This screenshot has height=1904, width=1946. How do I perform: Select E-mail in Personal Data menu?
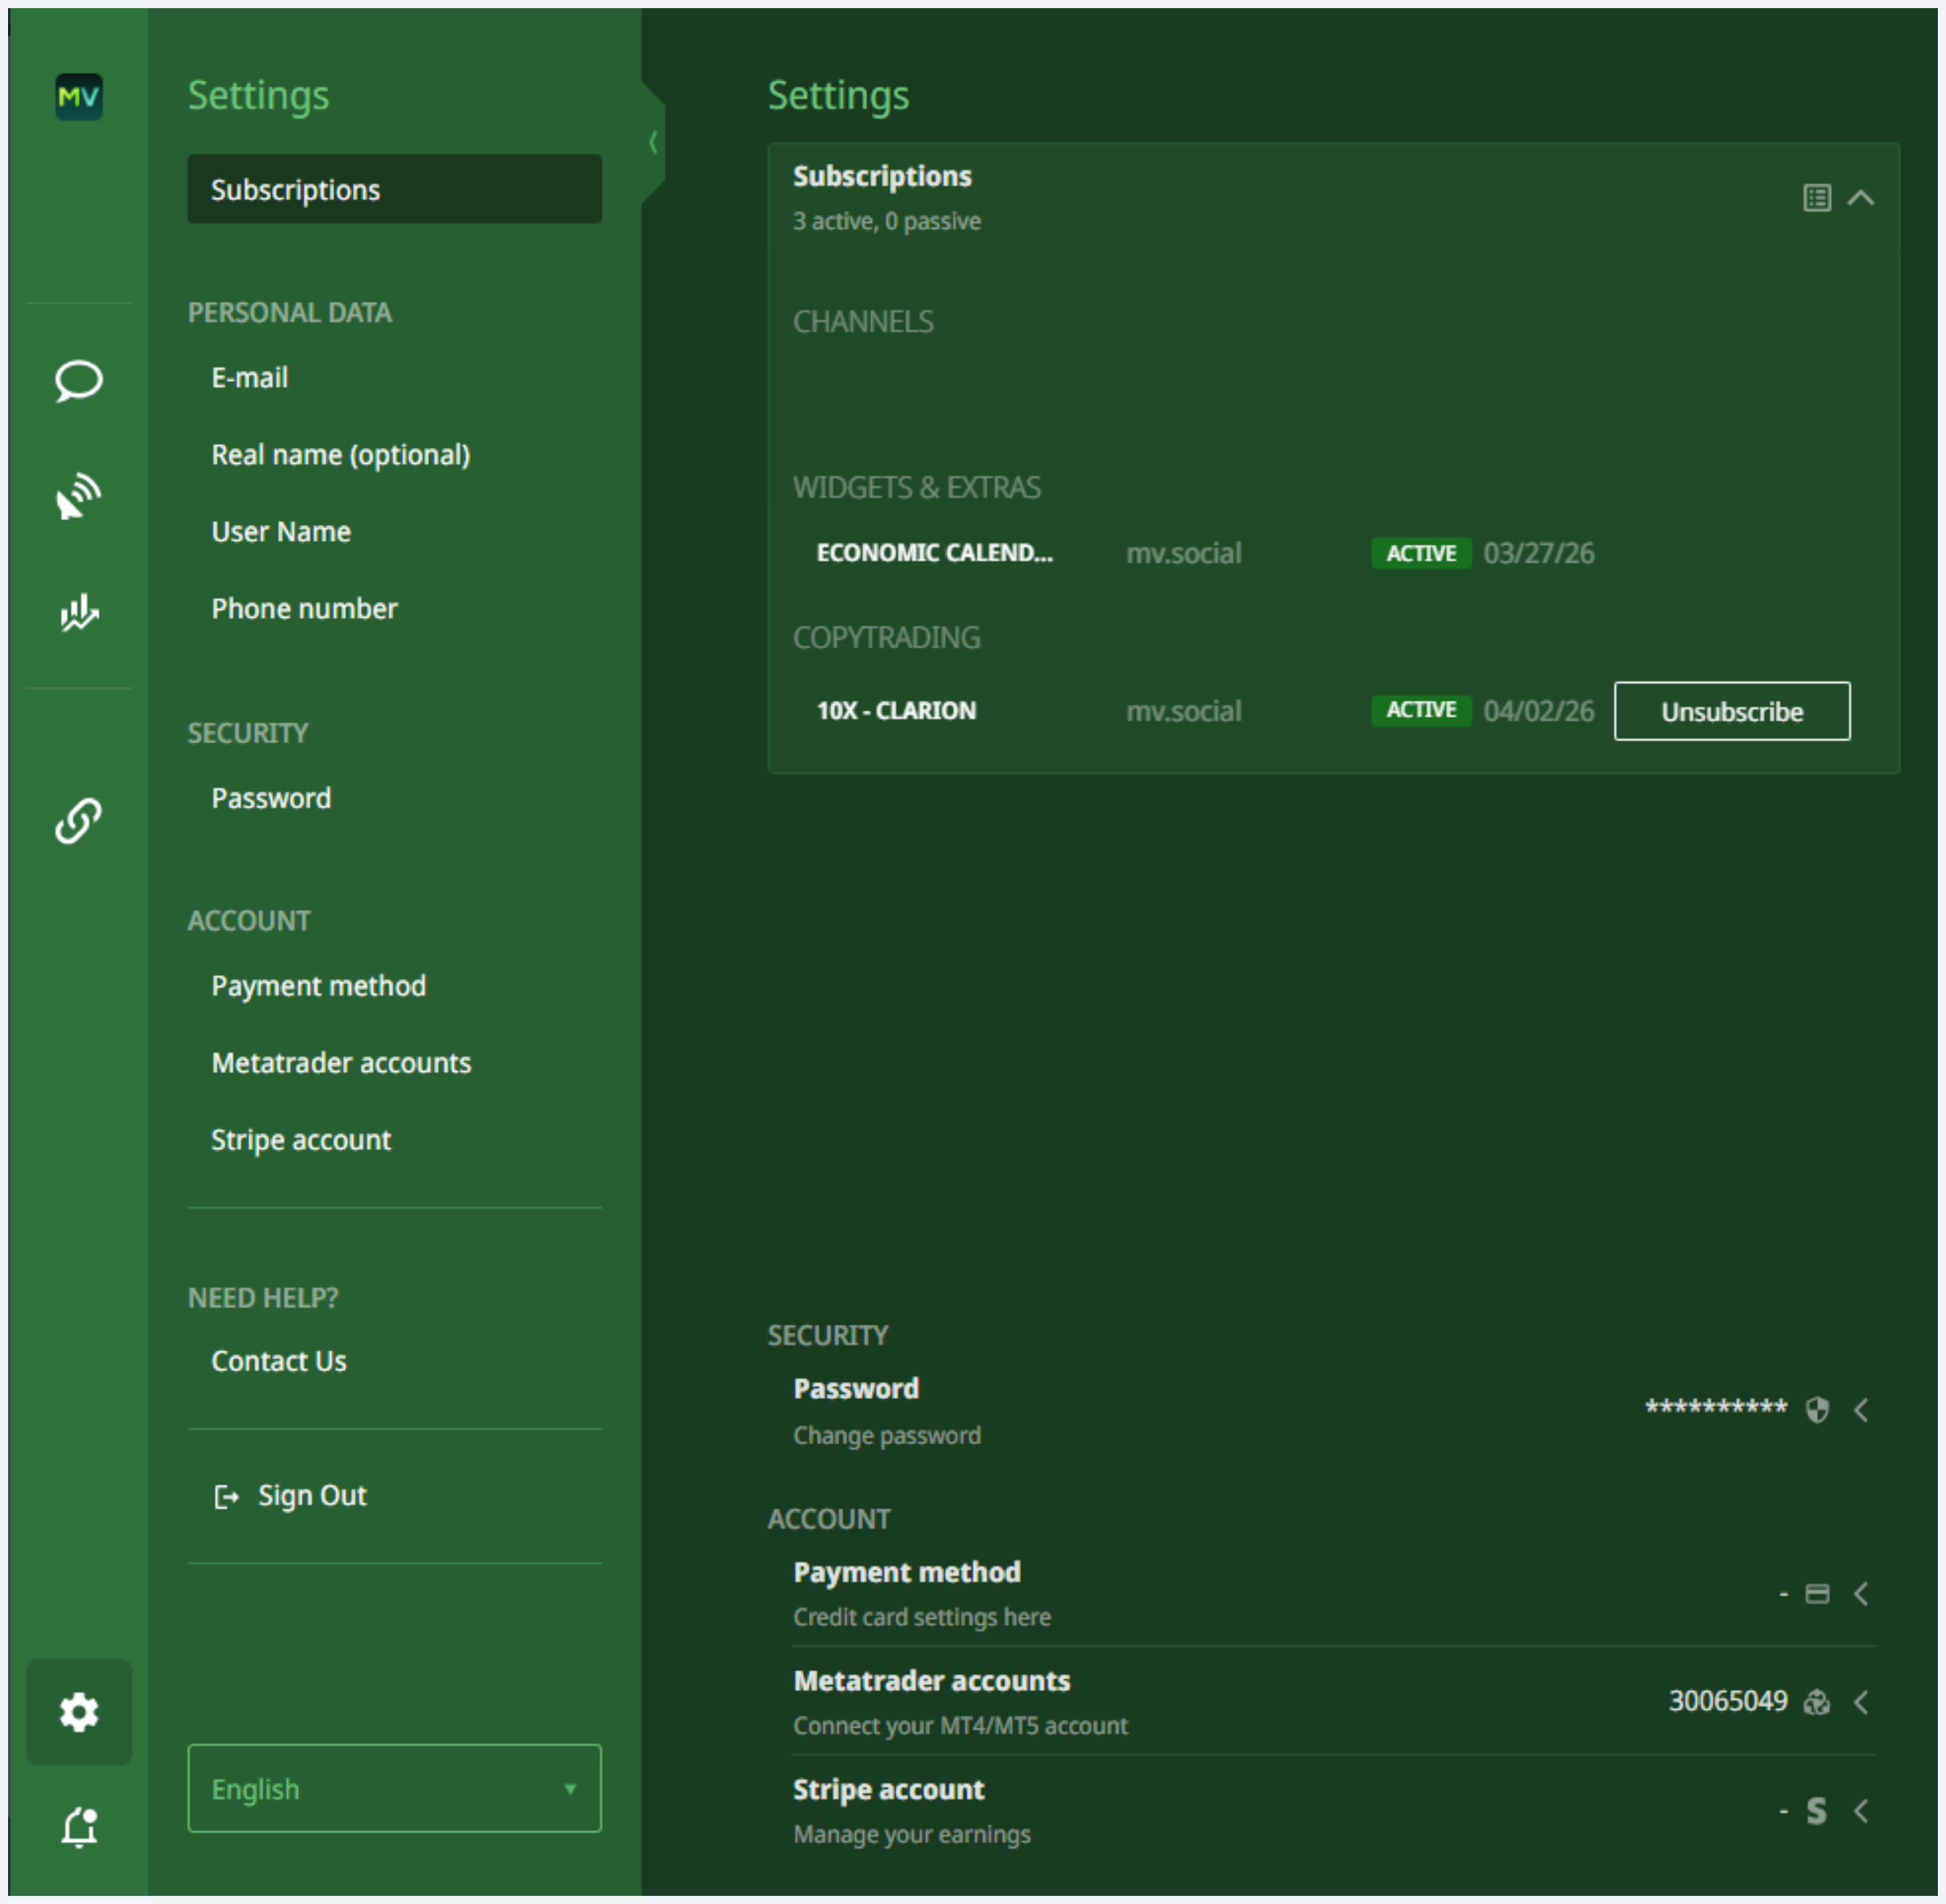point(249,378)
